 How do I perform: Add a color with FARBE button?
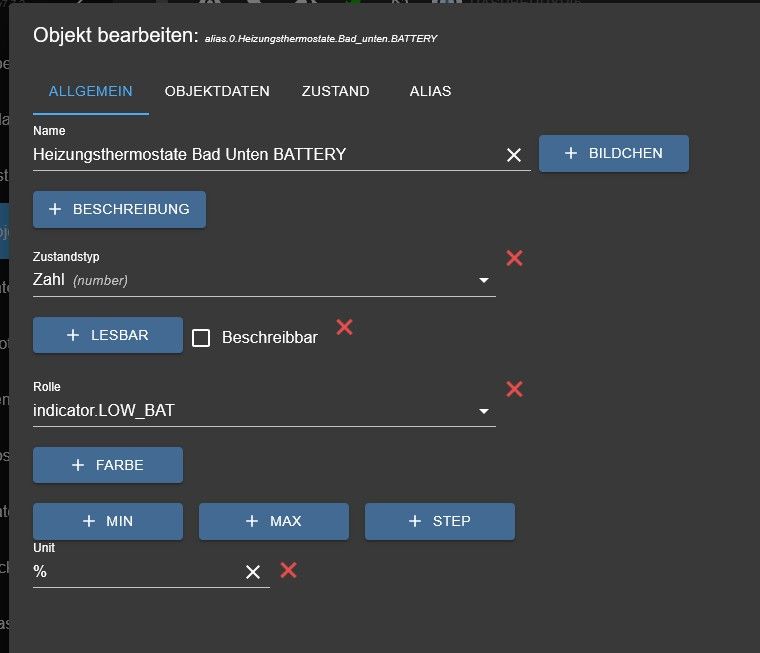[x=108, y=465]
